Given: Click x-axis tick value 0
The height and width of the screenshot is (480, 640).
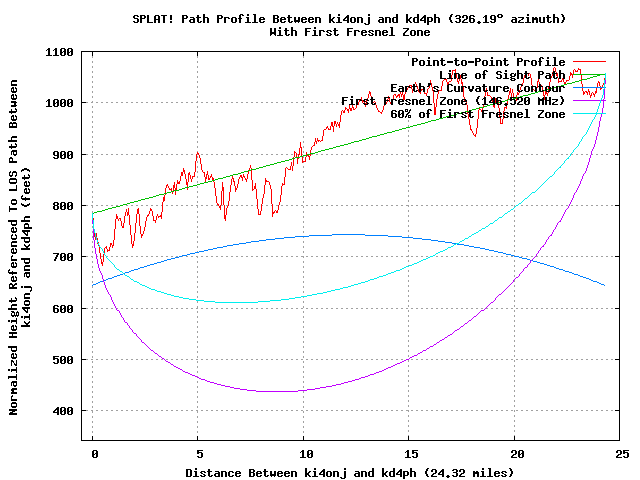Looking at the screenshot, I should click(x=95, y=454).
